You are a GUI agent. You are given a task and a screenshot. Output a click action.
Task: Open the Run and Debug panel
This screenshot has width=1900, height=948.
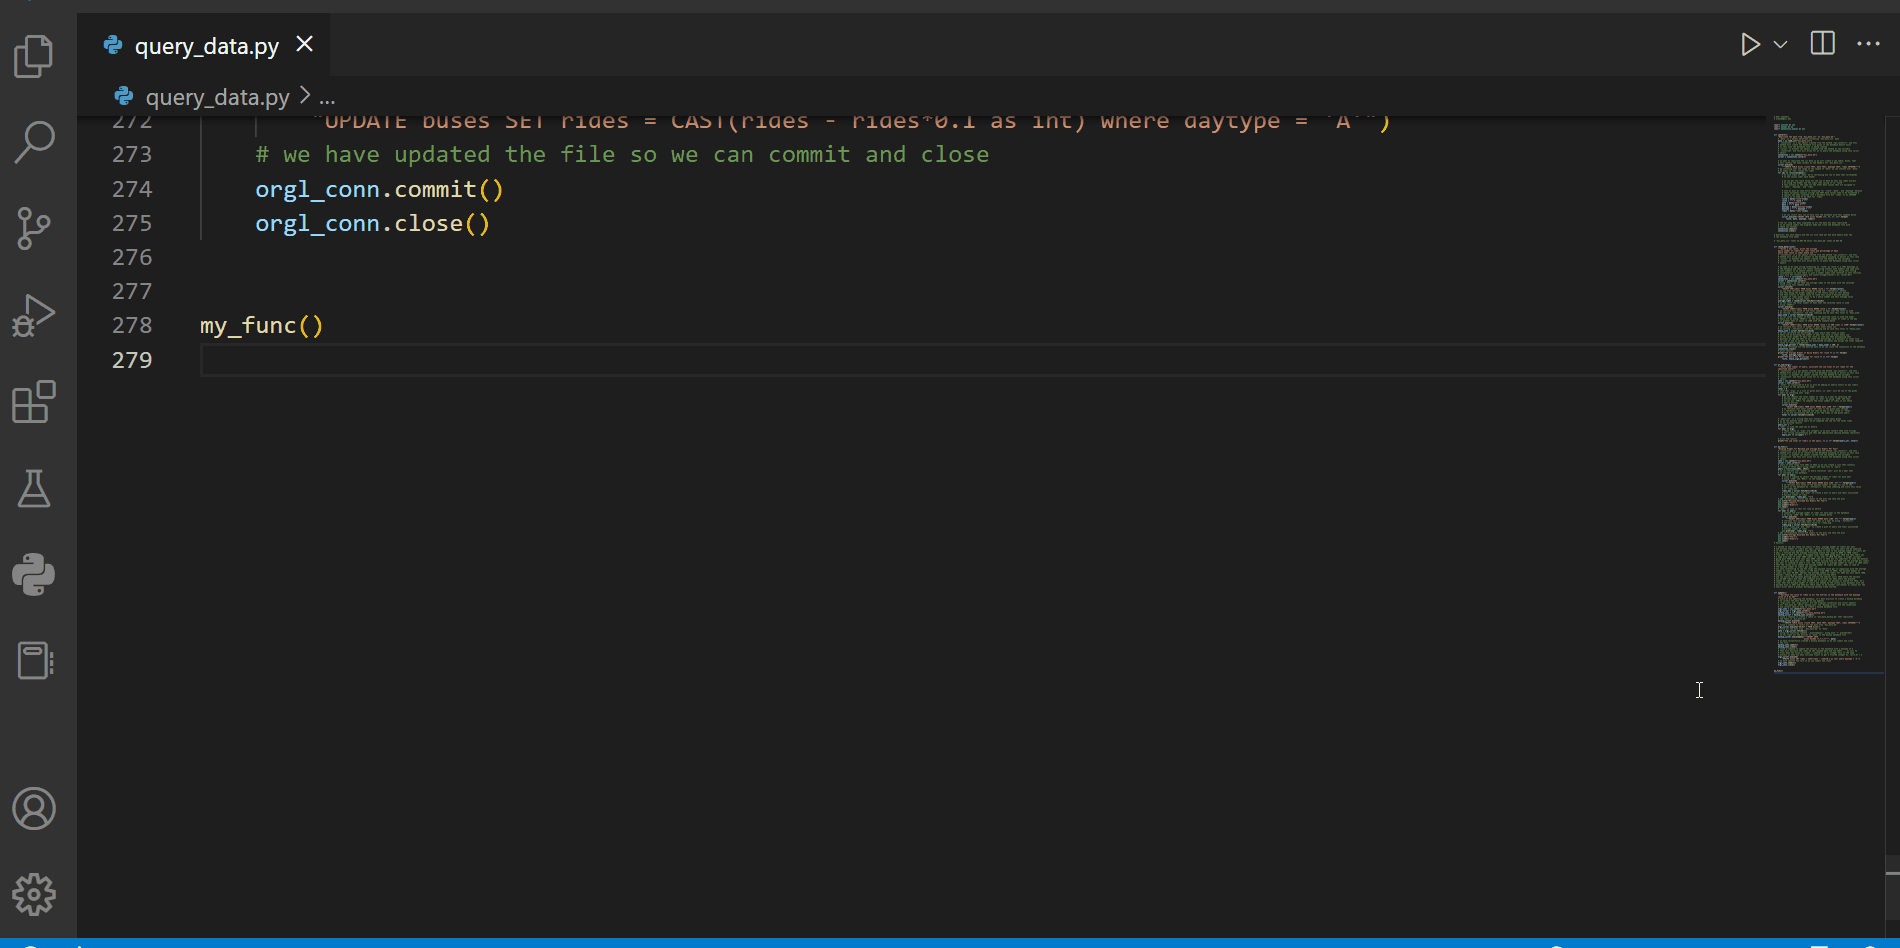[x=35, y=314]
